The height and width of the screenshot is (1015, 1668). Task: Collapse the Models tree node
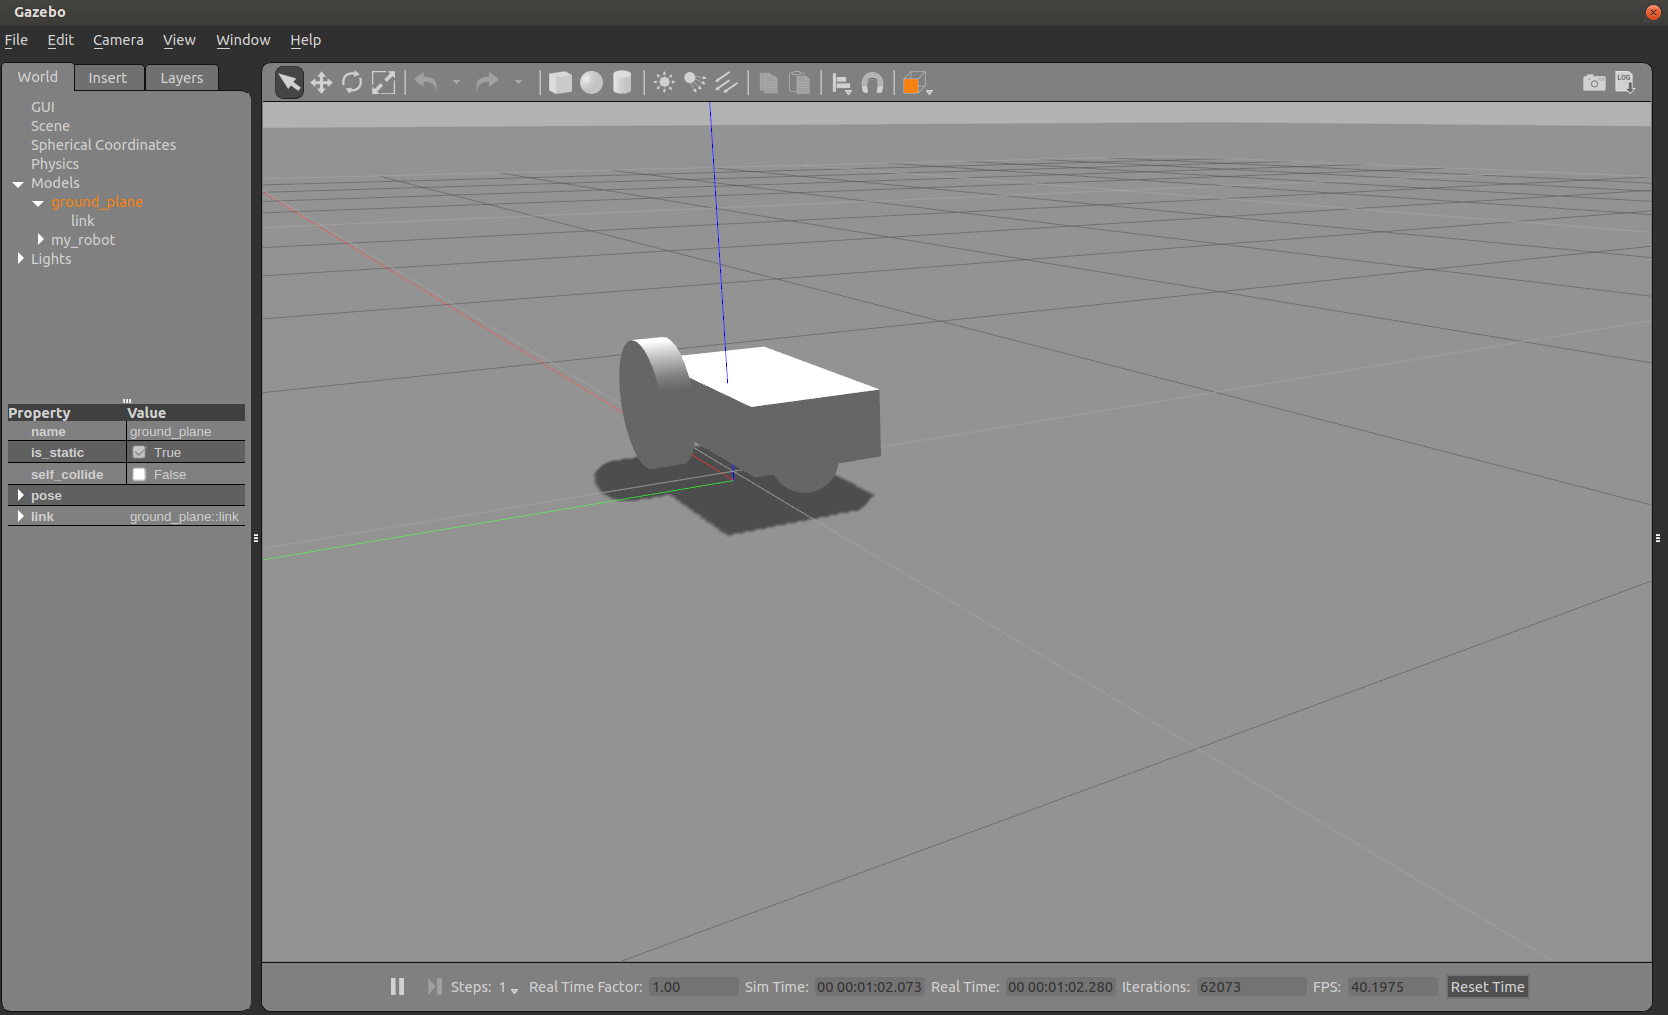[18, 184]
